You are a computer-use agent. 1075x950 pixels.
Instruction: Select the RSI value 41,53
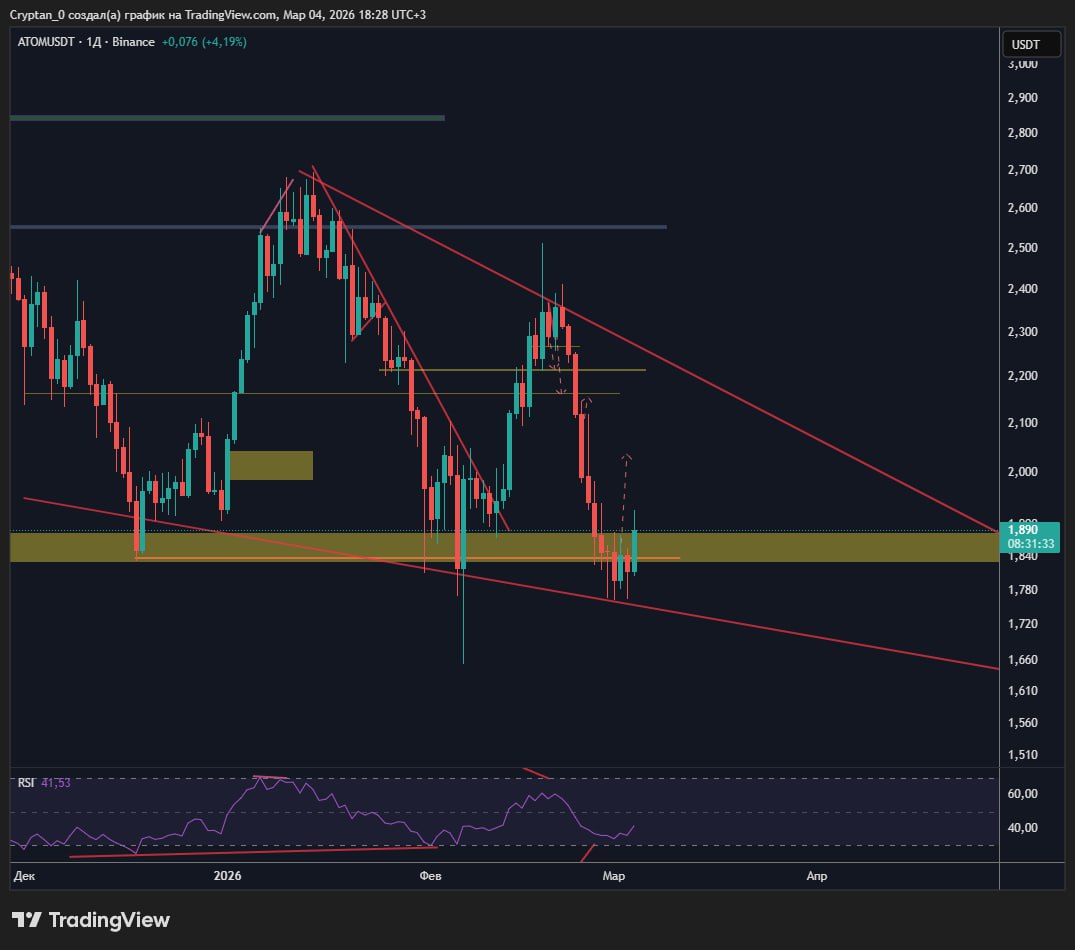tap(56, 782)
